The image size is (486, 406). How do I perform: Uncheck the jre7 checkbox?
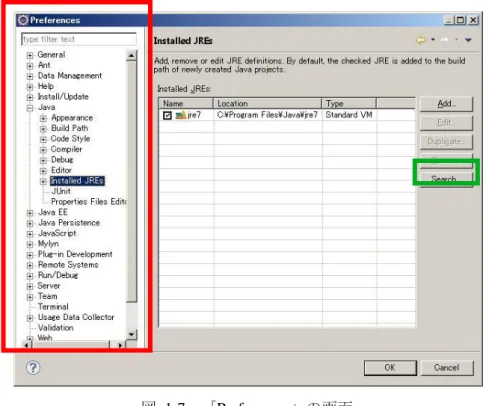coord(167,115)
